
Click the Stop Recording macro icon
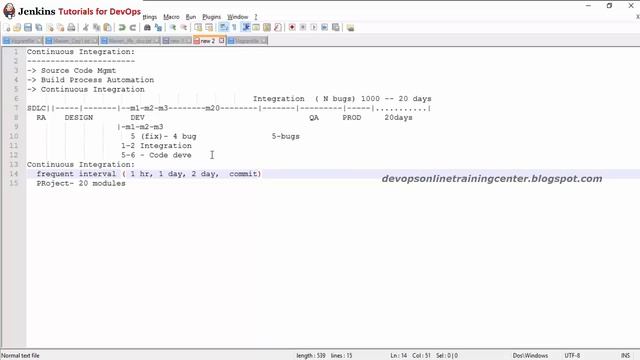[x=303, y=28]
